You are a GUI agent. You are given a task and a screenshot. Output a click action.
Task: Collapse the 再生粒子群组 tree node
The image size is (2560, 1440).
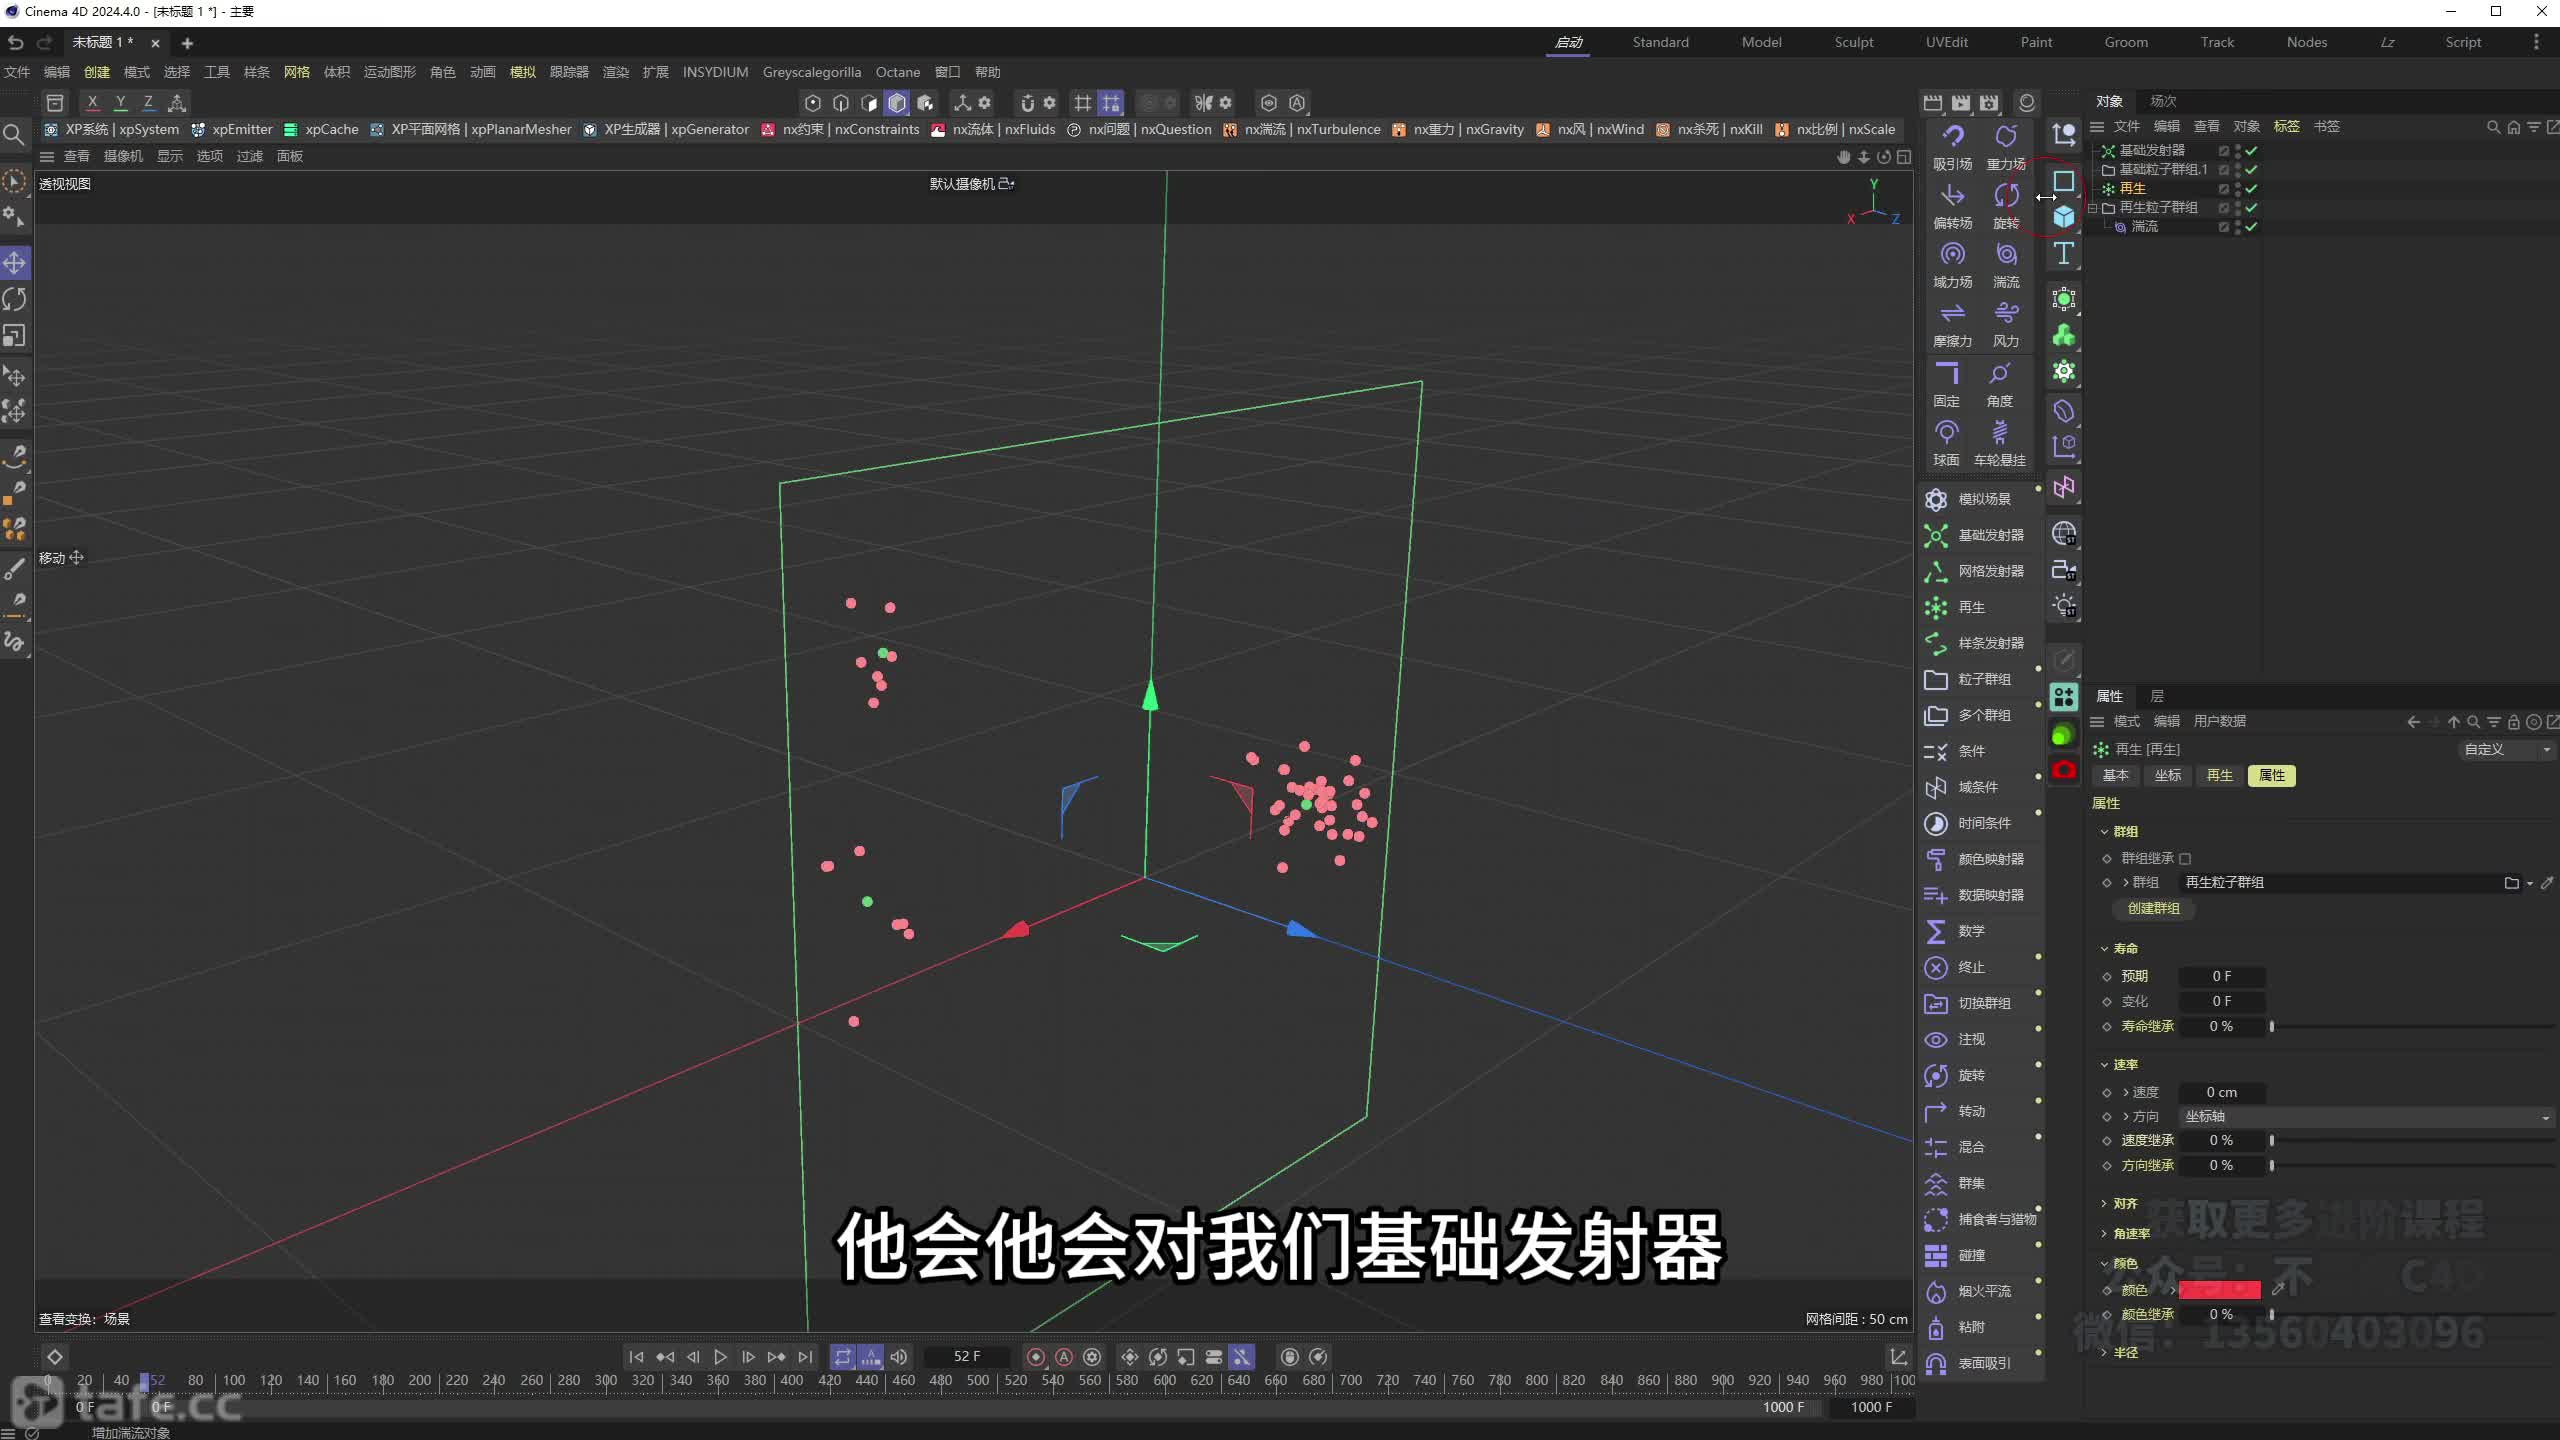coord(2094,208)
